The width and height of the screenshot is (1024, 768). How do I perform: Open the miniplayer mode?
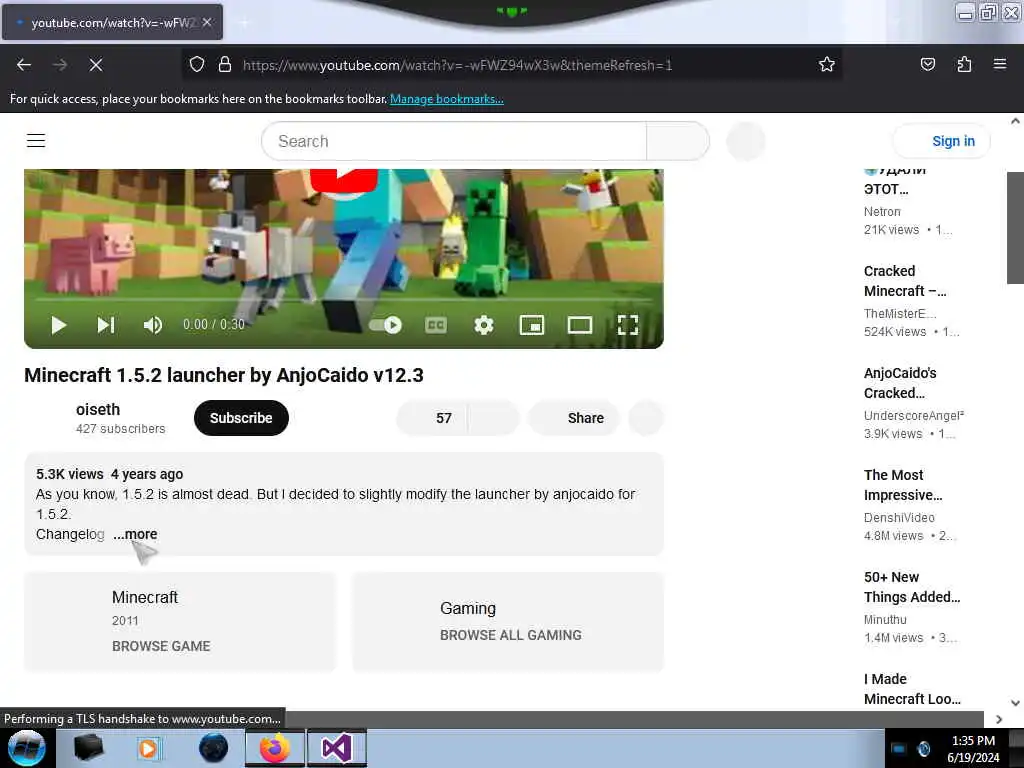[x=532, y=325]
